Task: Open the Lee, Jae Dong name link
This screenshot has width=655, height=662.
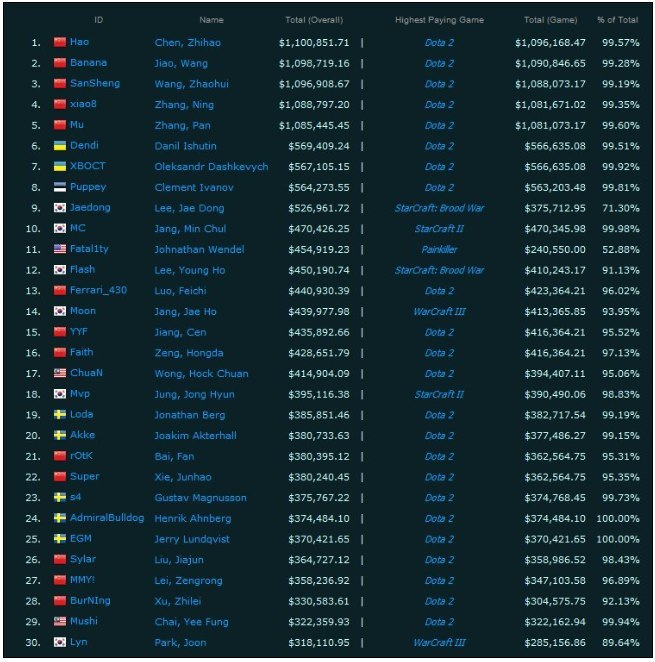Action: point(189,208)
